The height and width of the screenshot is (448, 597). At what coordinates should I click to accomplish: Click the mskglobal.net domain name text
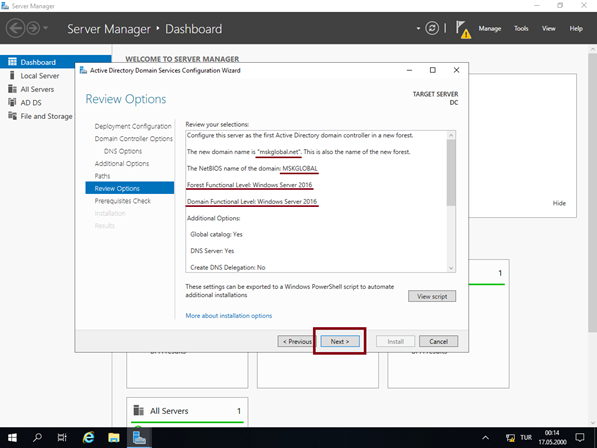(279, 152)
